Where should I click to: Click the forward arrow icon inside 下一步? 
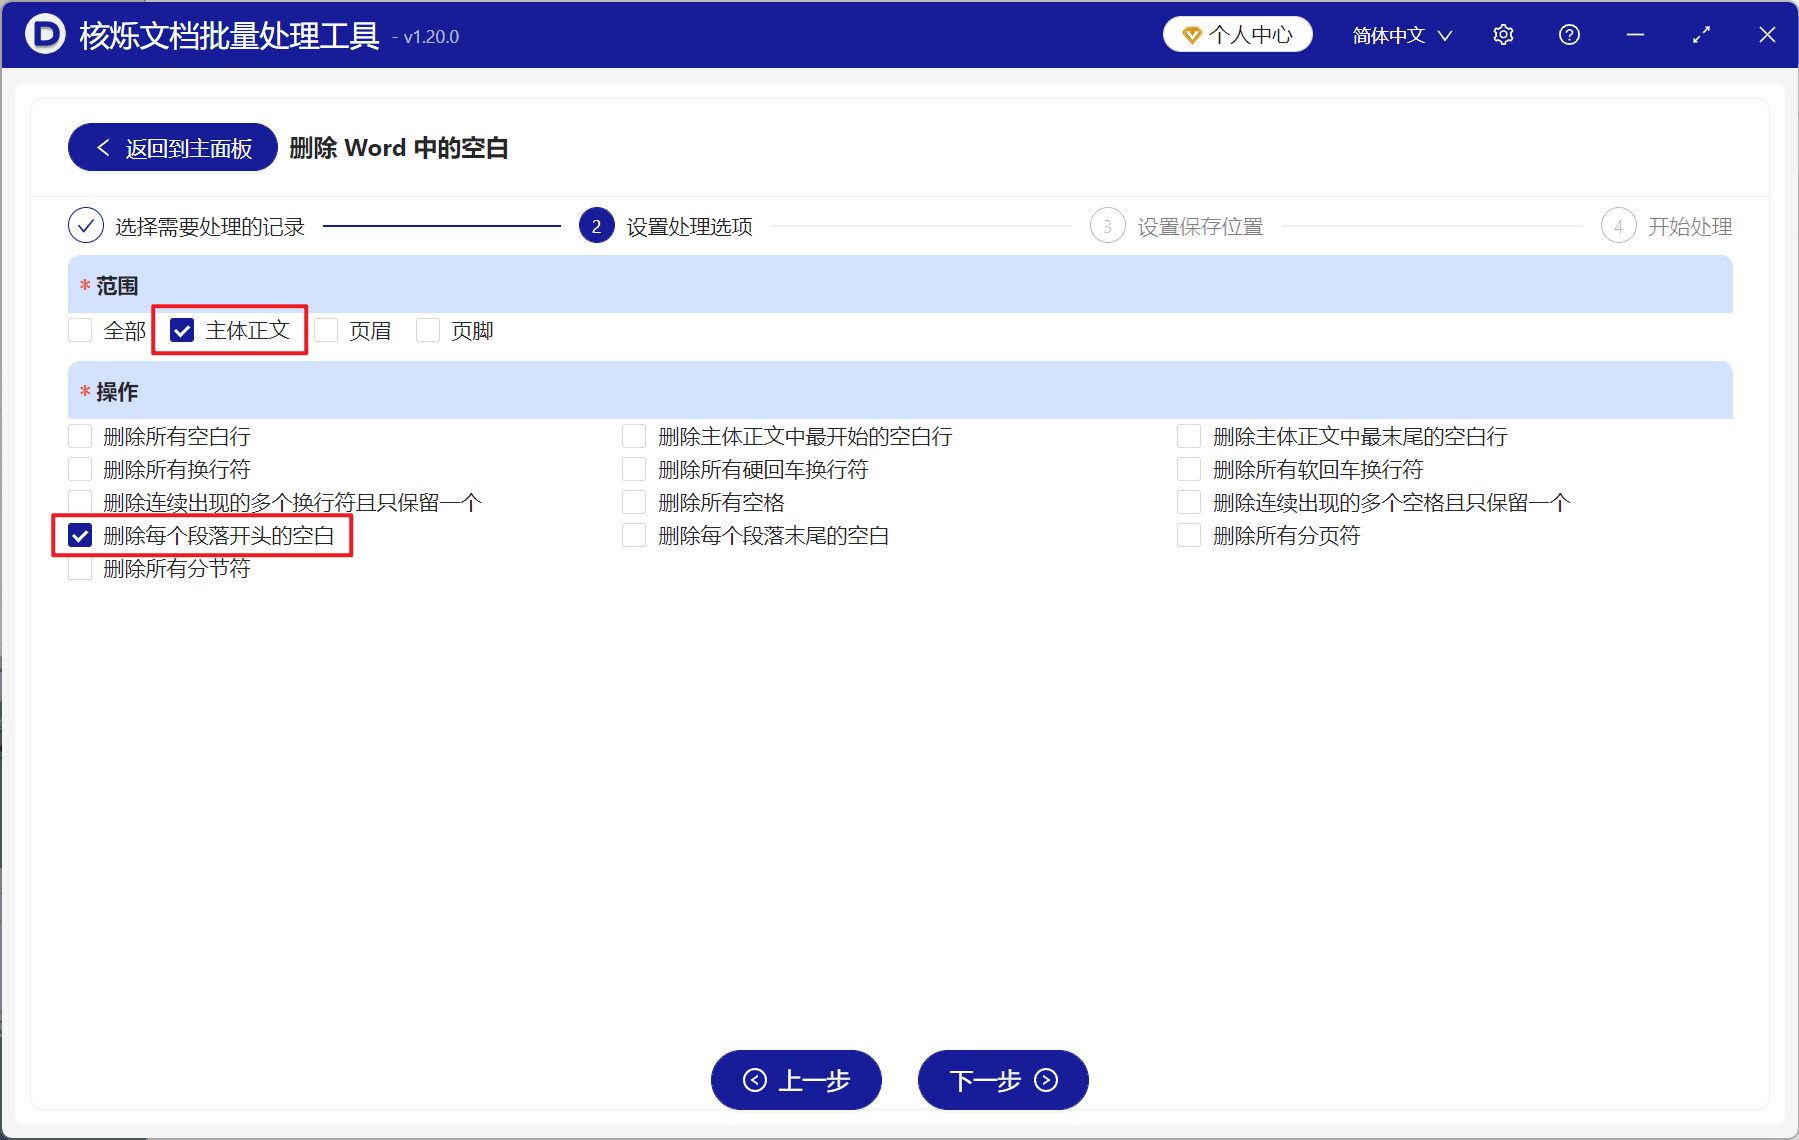coord(1044,1081)
